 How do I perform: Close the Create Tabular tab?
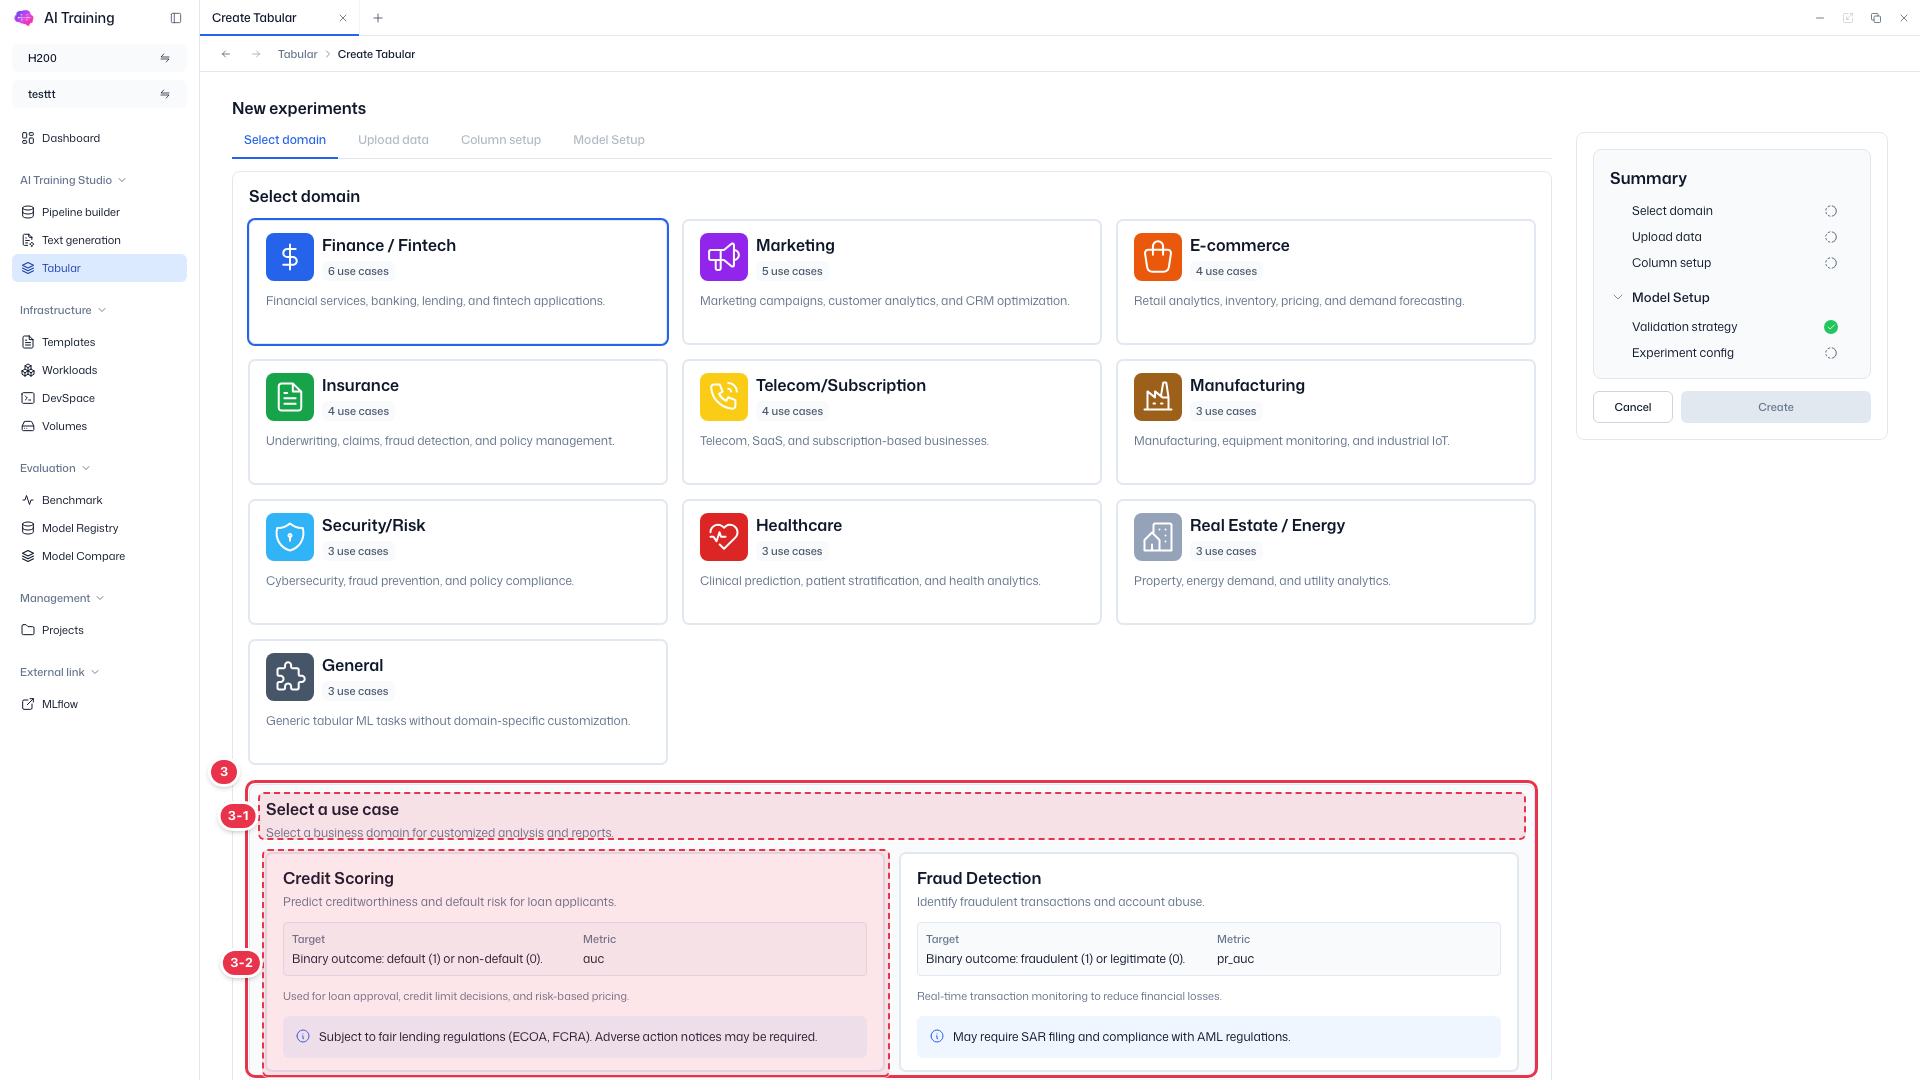pos(343,18)
